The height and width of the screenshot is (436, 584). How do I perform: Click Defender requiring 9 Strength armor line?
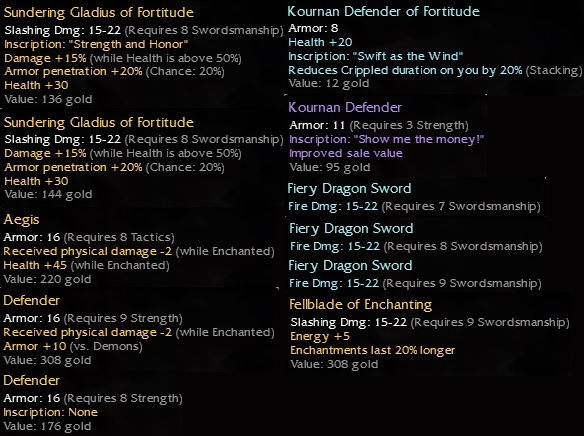tap(93, 318)
